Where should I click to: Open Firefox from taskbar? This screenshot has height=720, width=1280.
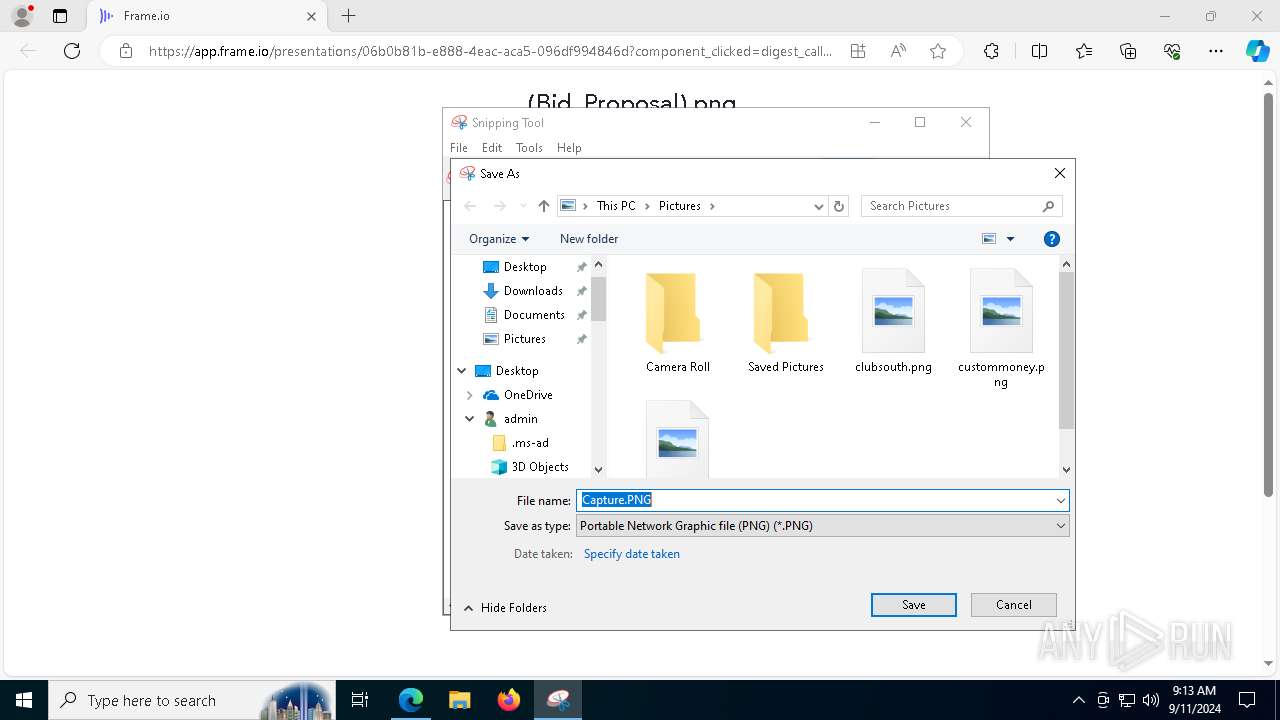[x=509, y=700]
